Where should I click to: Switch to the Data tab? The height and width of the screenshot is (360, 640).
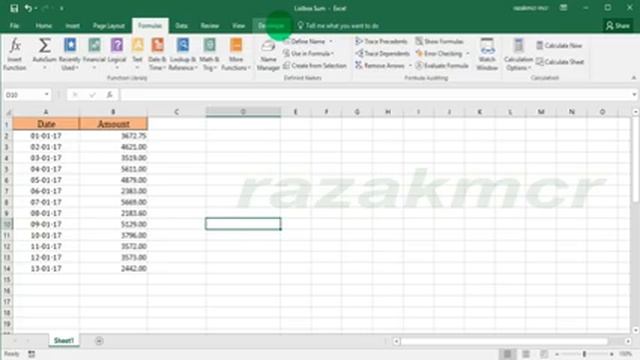181,26
